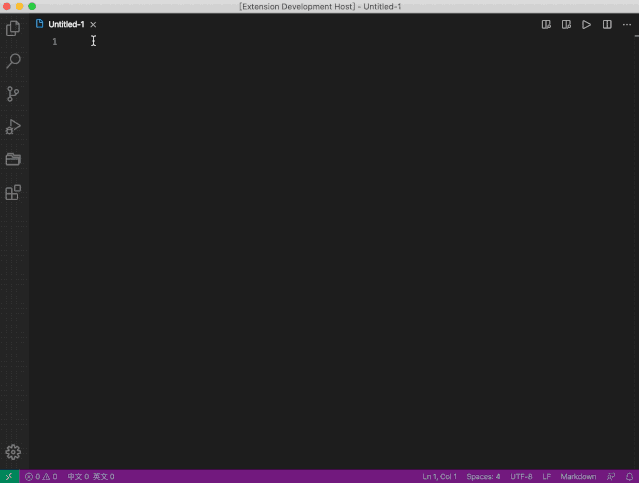The width and height of the screenshot is (639, 483).
Task: Click the remote window indicator in status bar
Action: click(9, 476)
